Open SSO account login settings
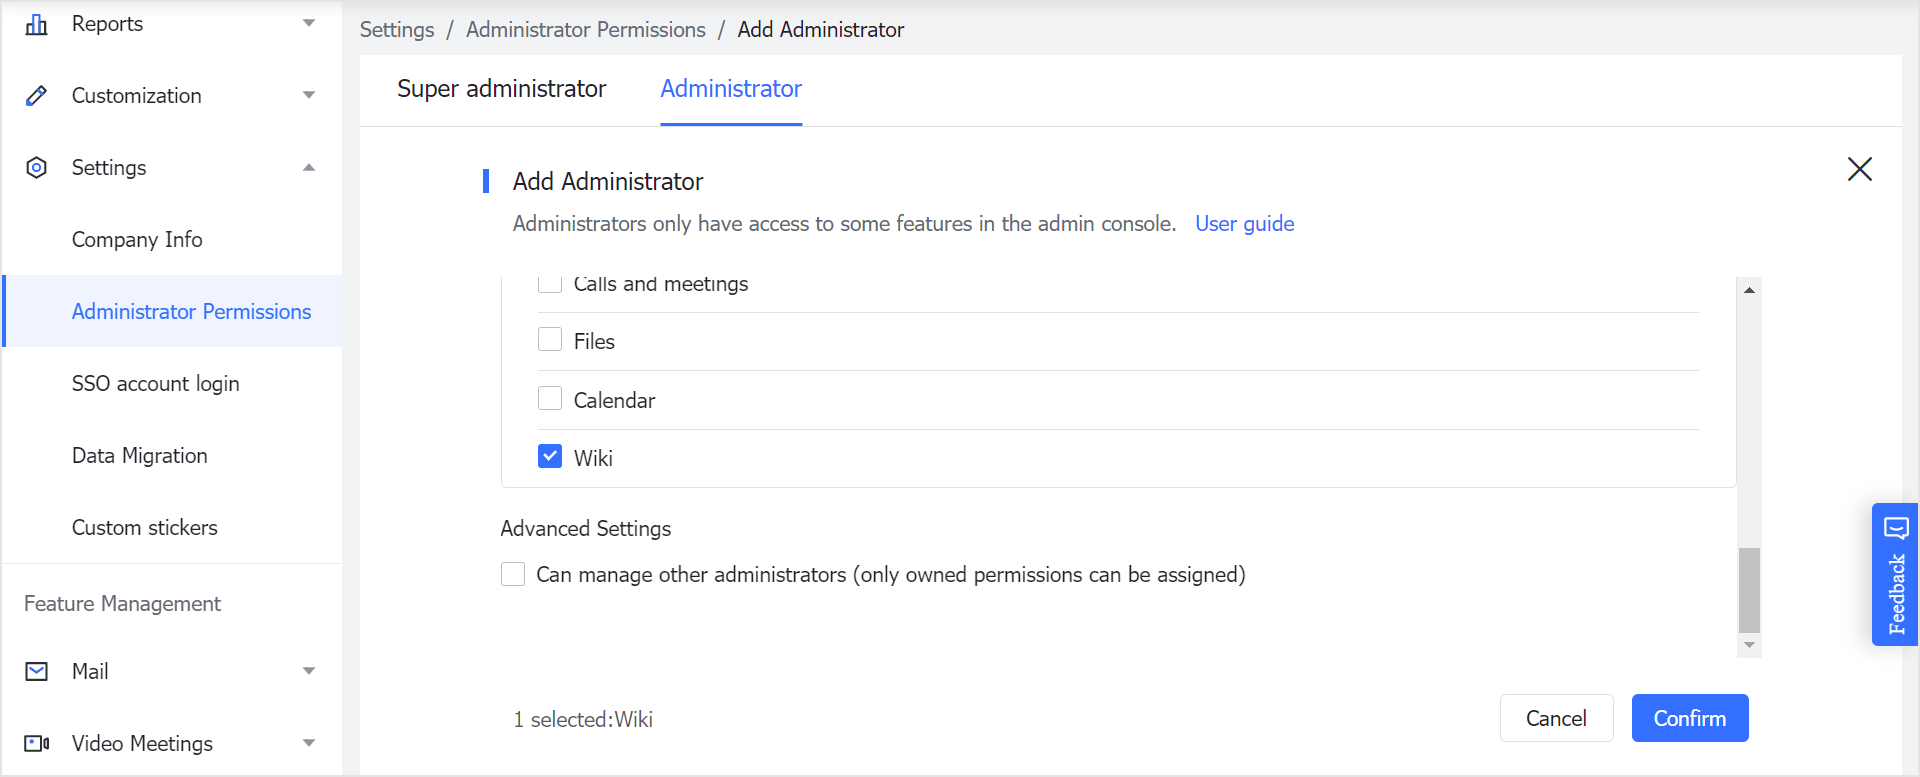The image size is (1920, 777). click(155, 384)
